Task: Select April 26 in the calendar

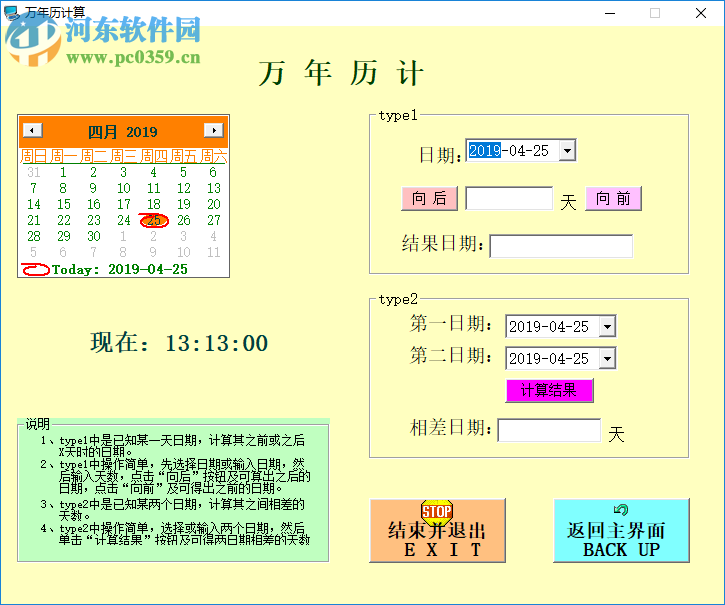Action: [184, 220]
